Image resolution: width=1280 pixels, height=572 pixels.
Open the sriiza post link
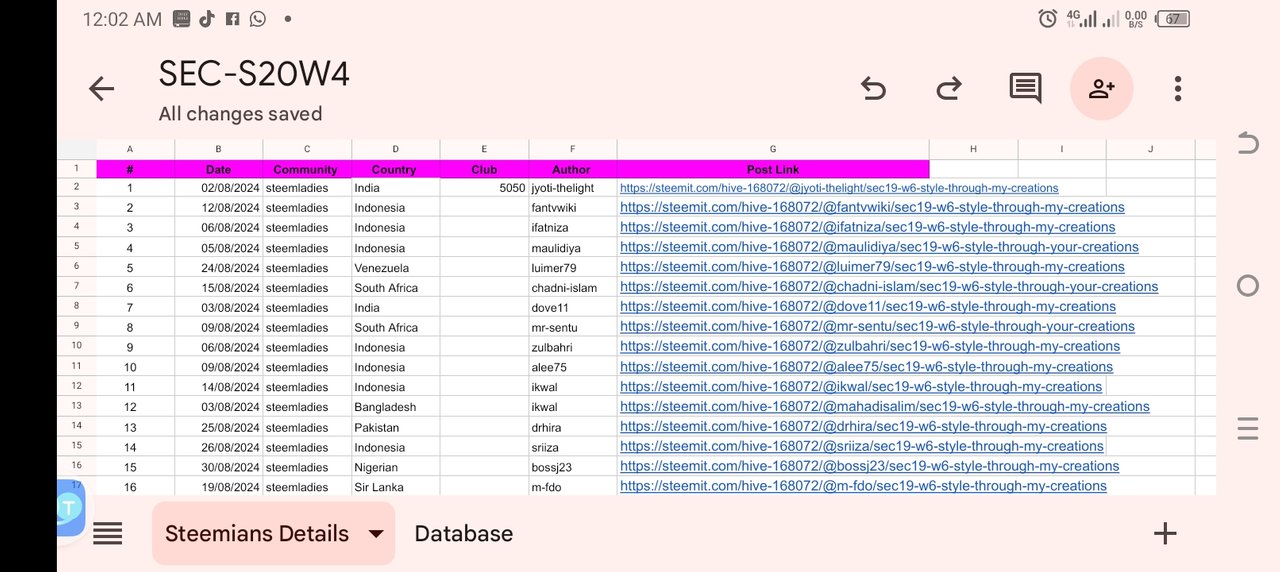coord(862,447)
